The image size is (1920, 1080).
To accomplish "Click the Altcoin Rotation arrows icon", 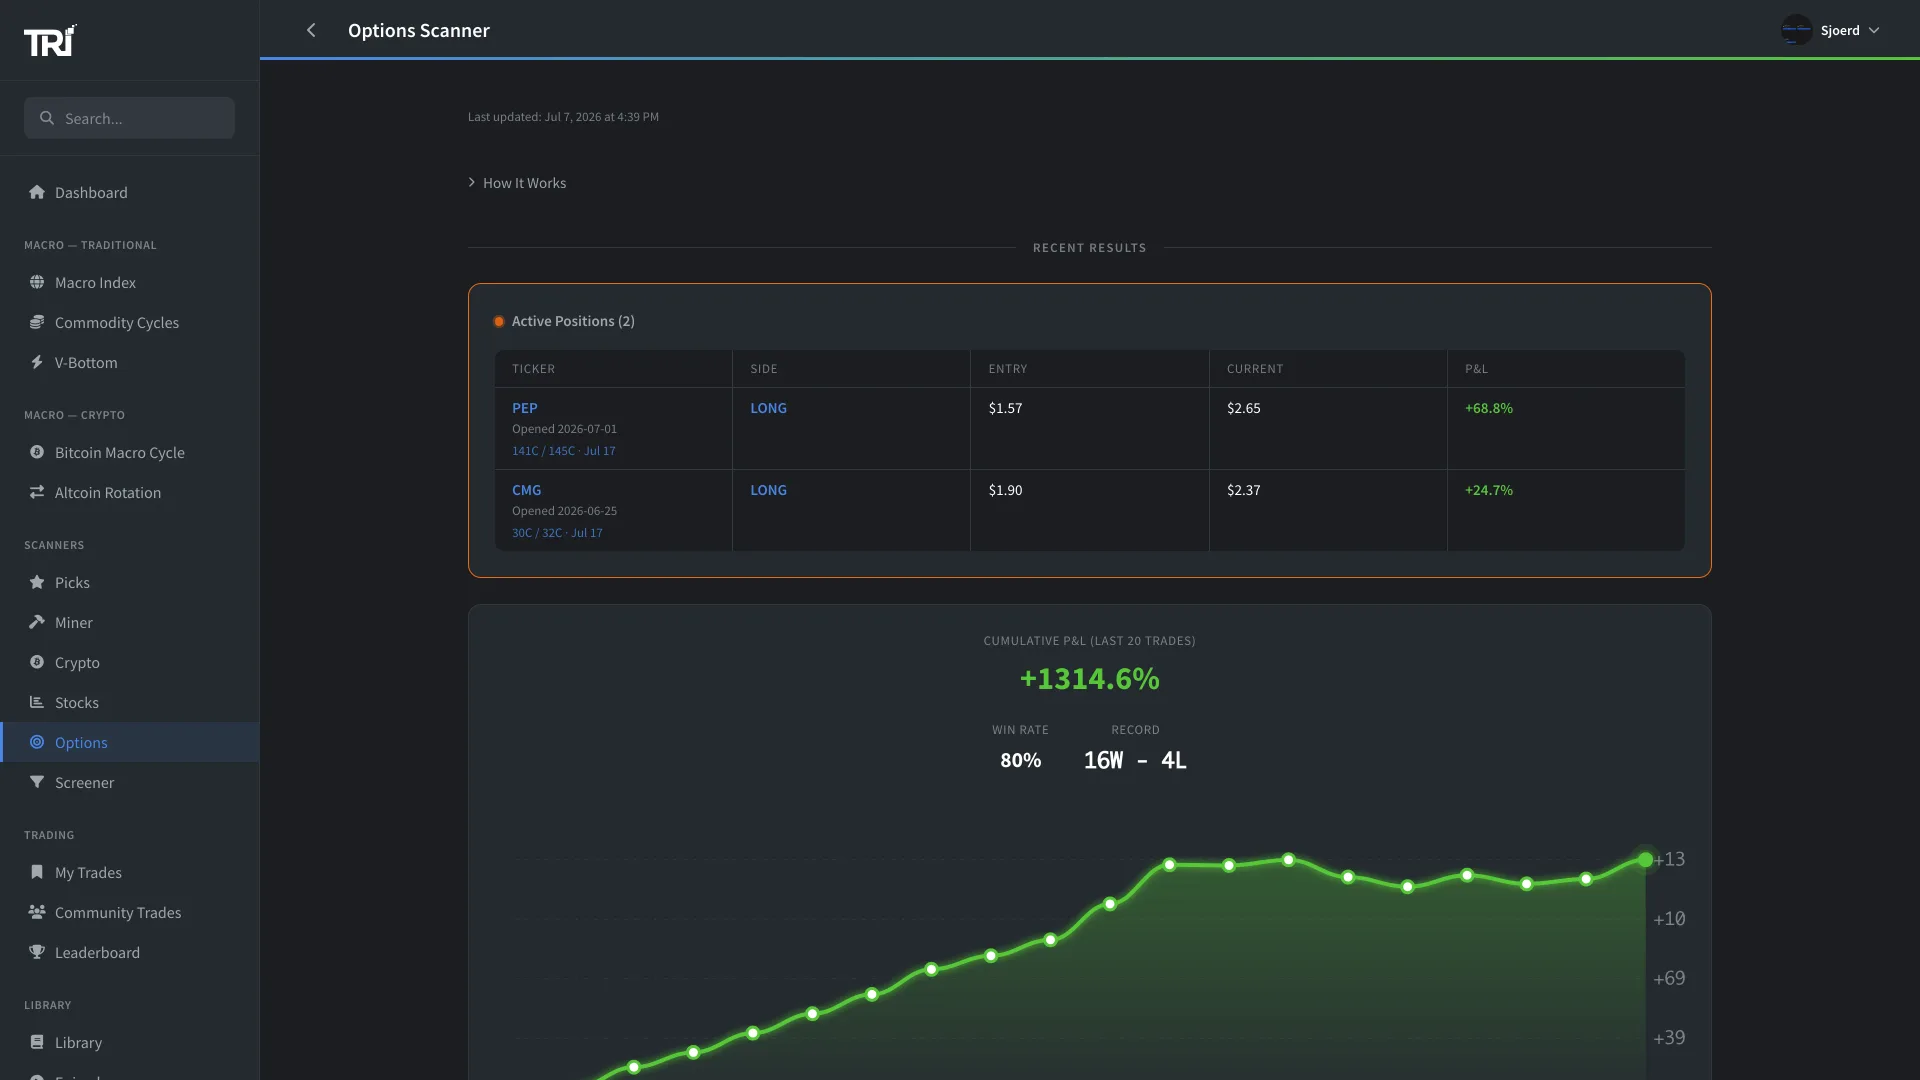I will click(37, 492).
